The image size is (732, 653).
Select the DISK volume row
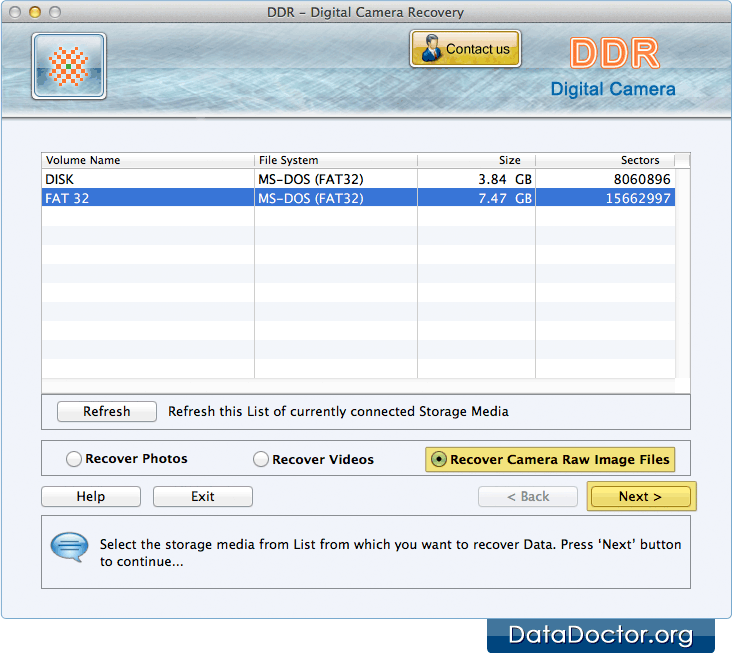pyautogui.click(x=358, y=179)
